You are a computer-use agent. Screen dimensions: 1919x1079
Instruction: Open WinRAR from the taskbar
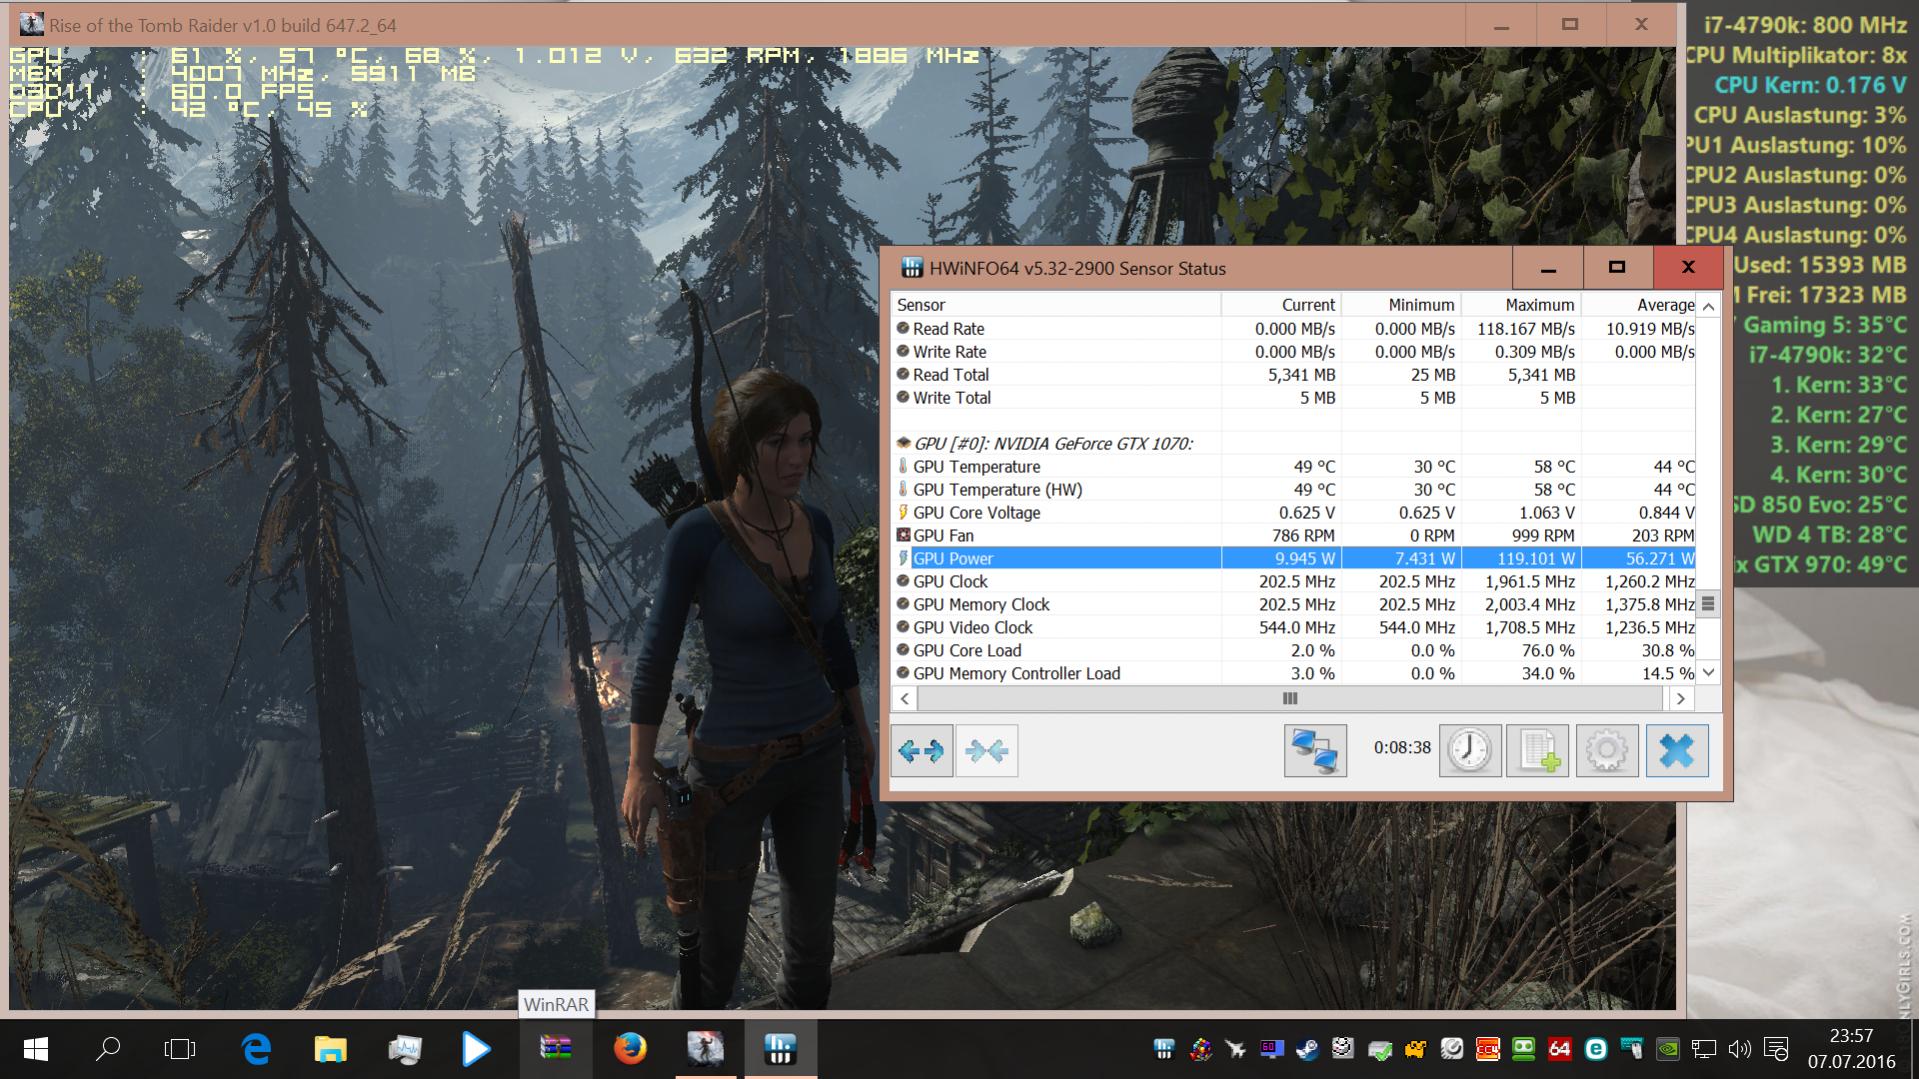tap(555, 1049)
